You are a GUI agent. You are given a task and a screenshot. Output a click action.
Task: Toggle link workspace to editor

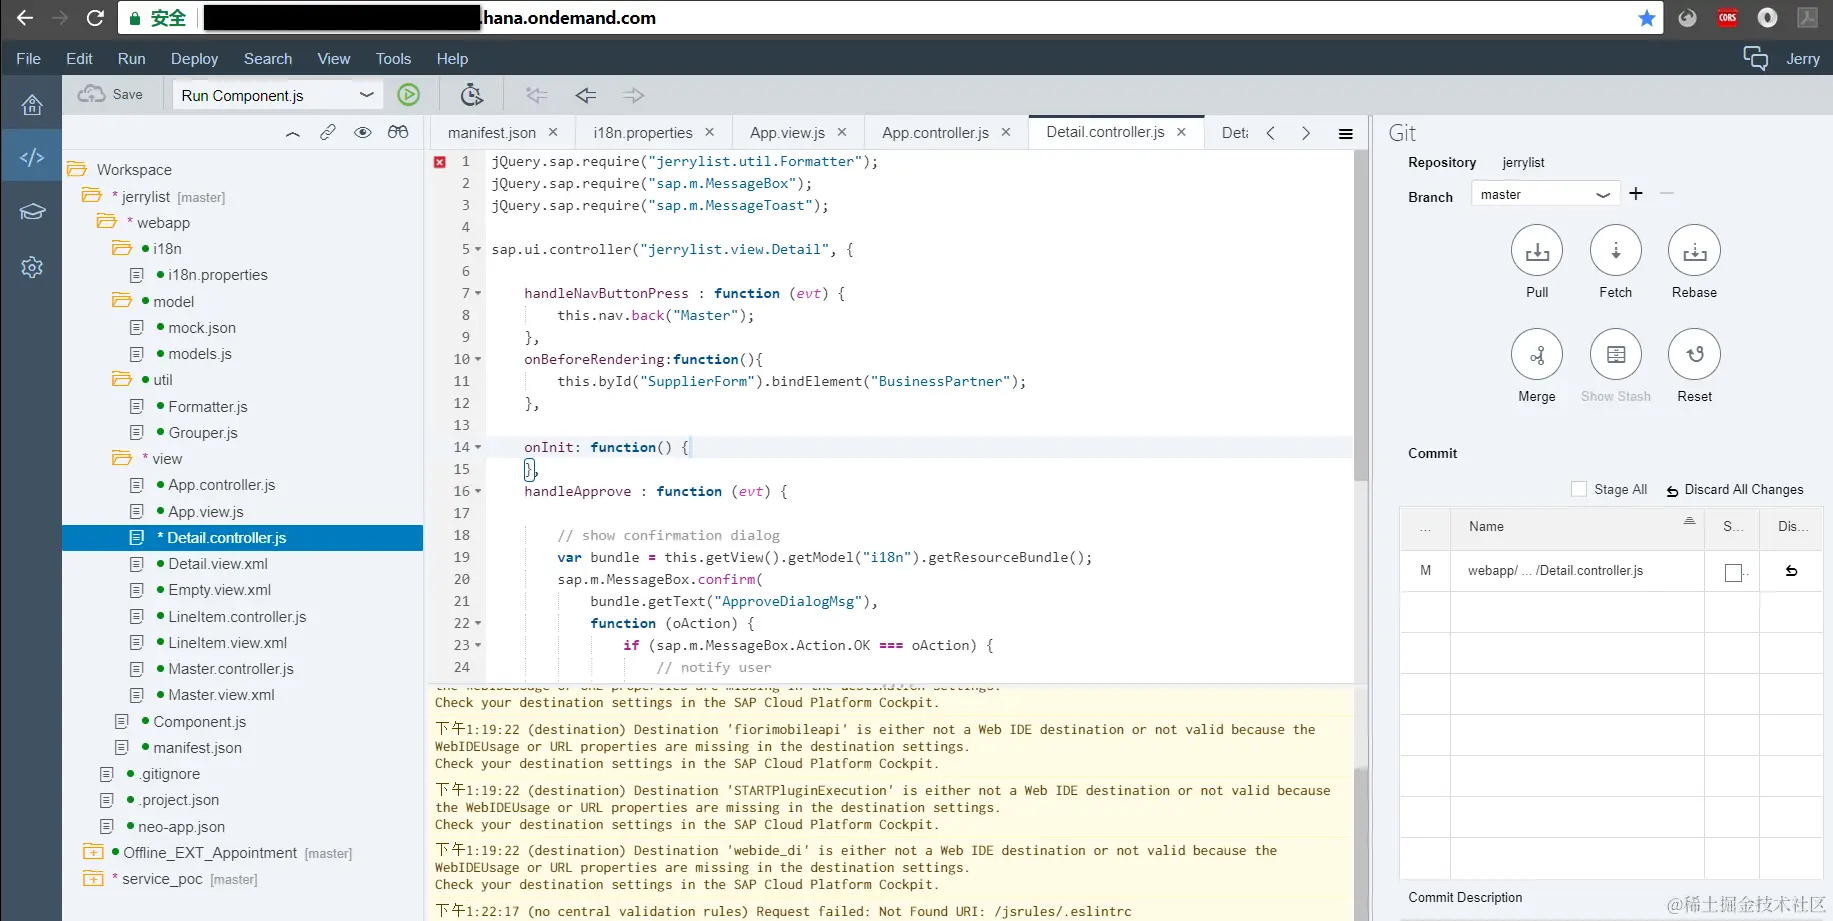pyautogui.click(x=328, y=132)
